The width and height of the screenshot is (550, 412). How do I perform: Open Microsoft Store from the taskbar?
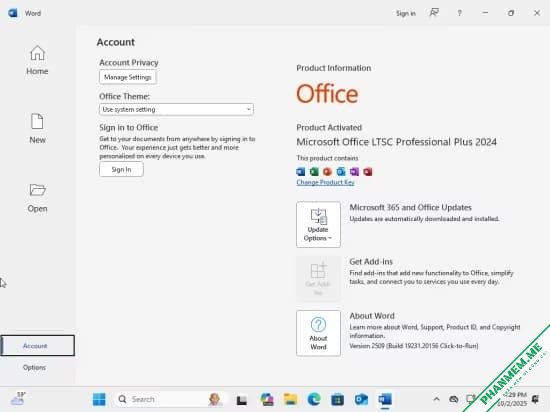tap(337, 399)
